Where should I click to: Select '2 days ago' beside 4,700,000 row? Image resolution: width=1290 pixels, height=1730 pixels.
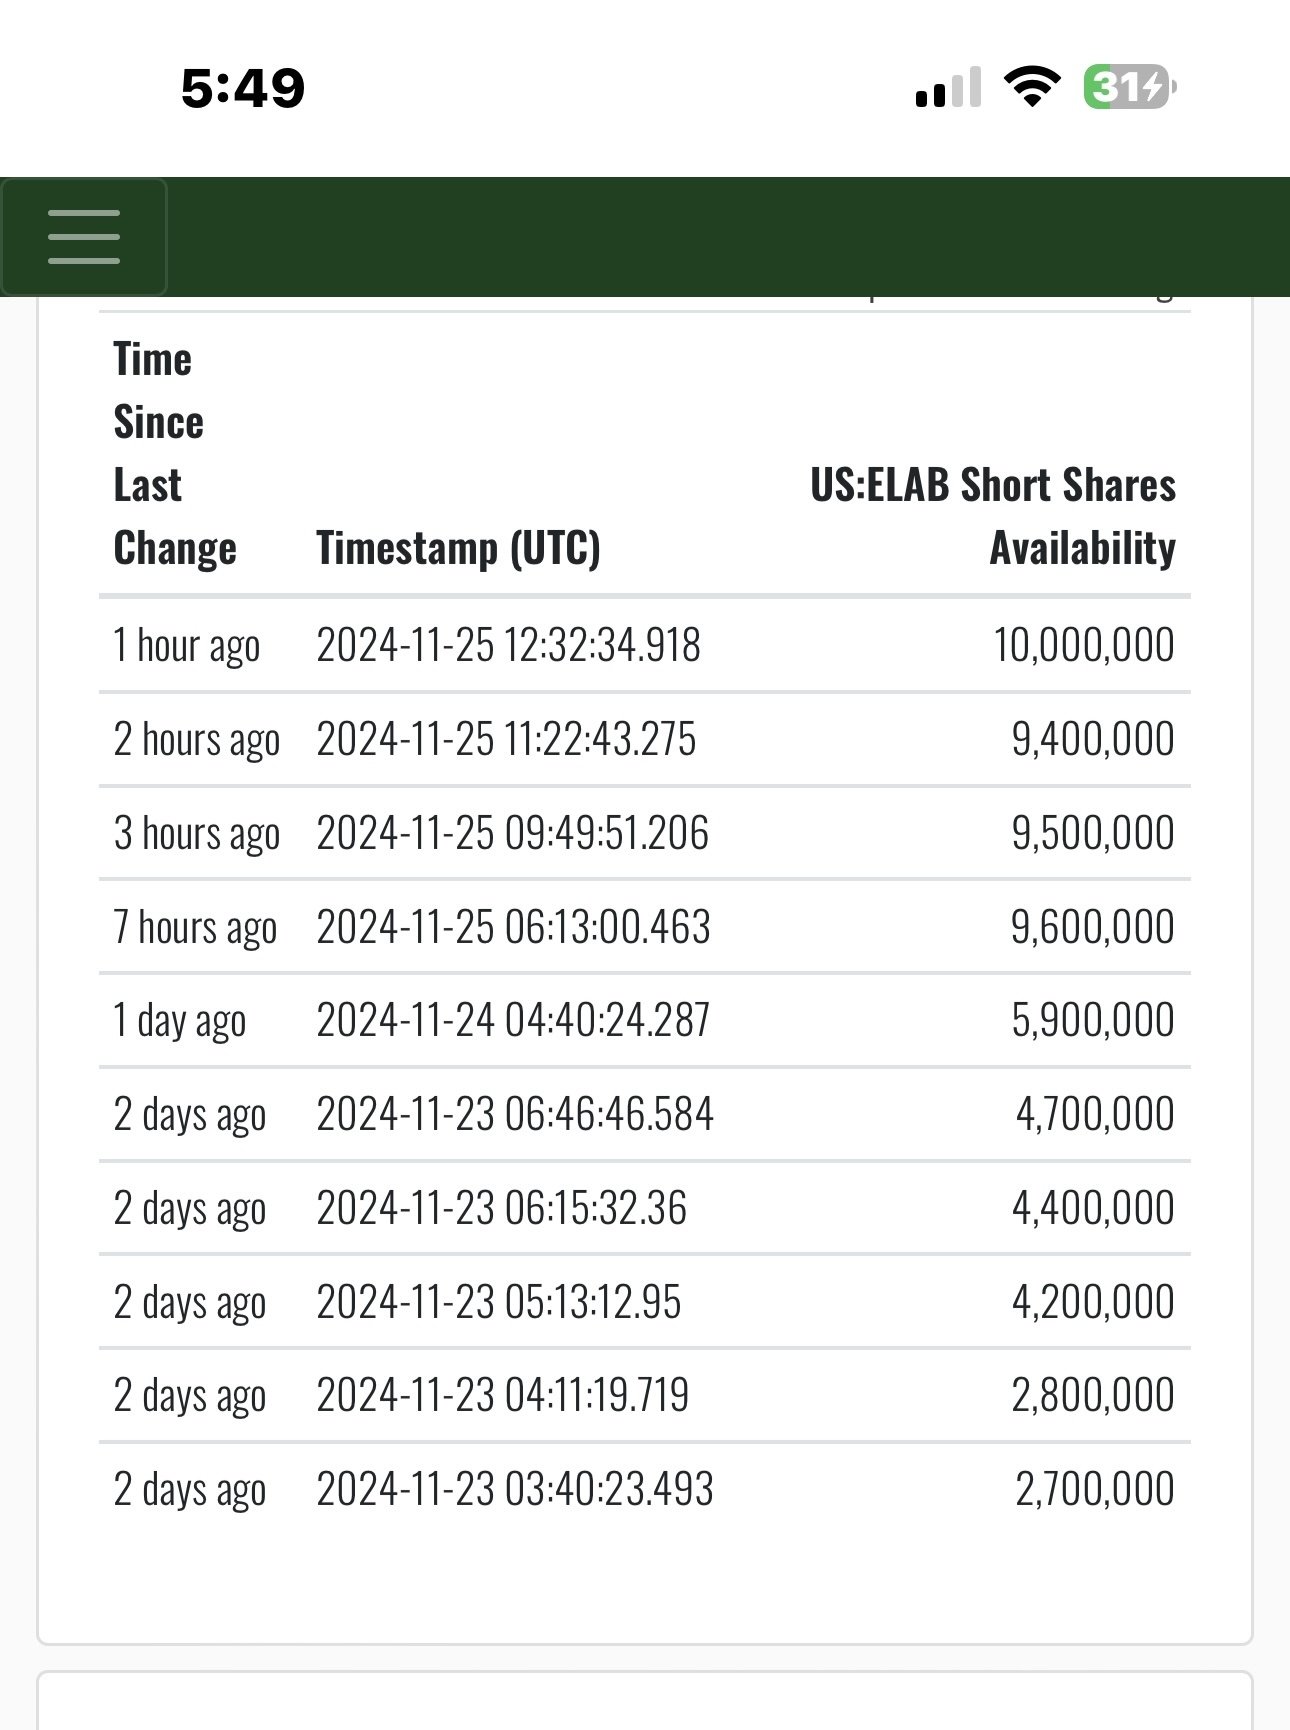pos(190,1115)
